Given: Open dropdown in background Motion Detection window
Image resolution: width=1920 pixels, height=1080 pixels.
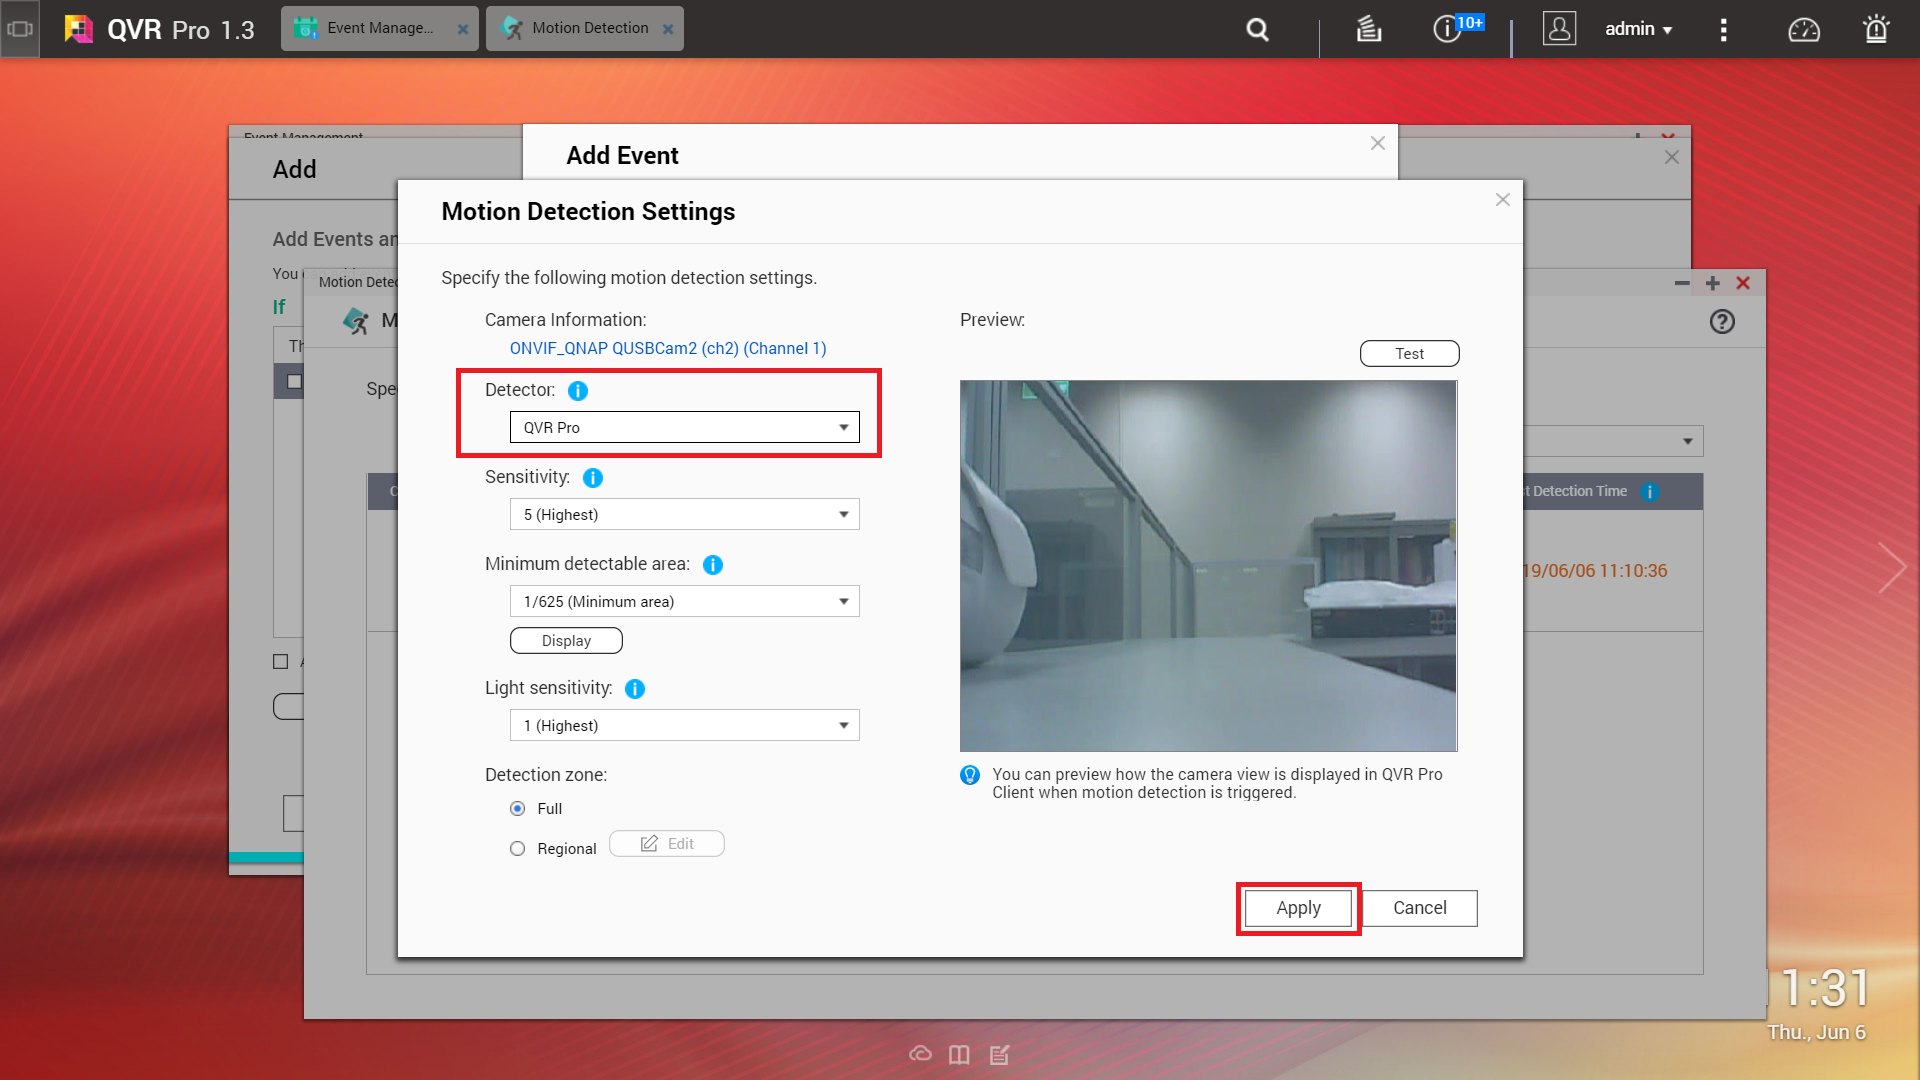Looking at the screenshot, I should (x=1687, y=441).
